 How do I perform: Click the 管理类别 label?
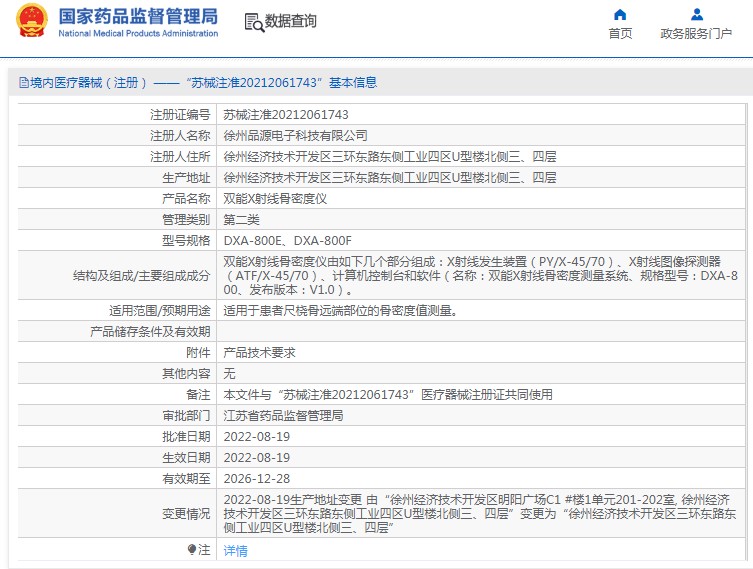(x=186, y=220)
